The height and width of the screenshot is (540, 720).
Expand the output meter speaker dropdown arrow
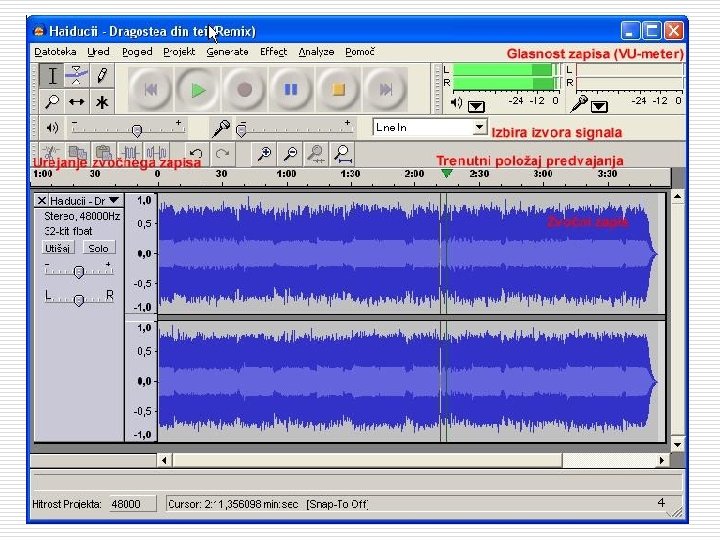[476, 106]
